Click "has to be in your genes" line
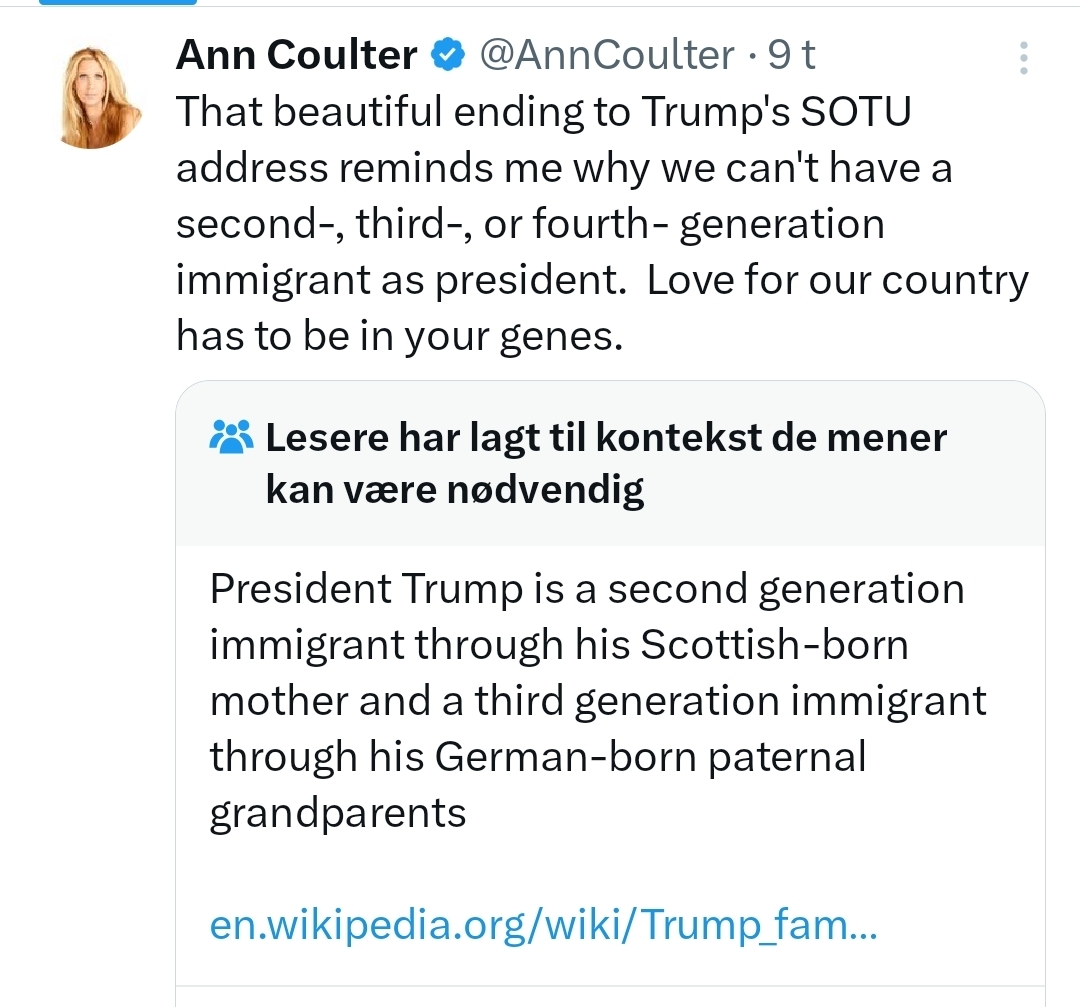This screenshot has width=1080, height=1007. click(400, 336)
